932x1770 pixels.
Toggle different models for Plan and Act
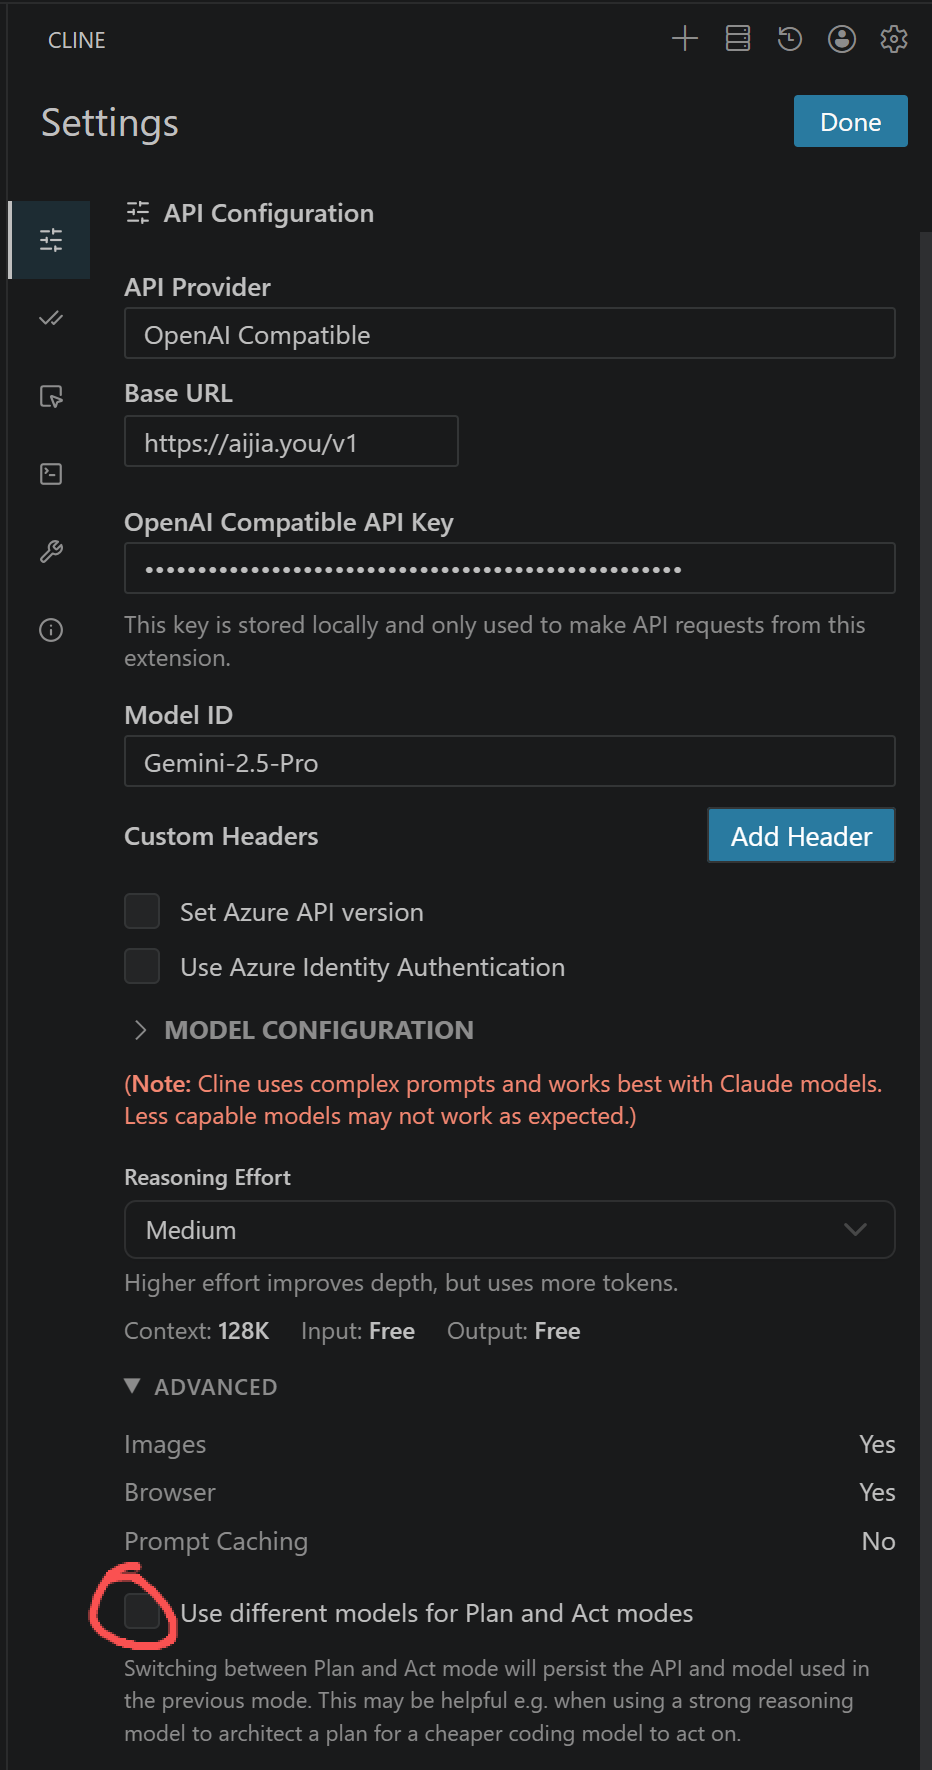pyautogui.click(x=142, y=1612)
